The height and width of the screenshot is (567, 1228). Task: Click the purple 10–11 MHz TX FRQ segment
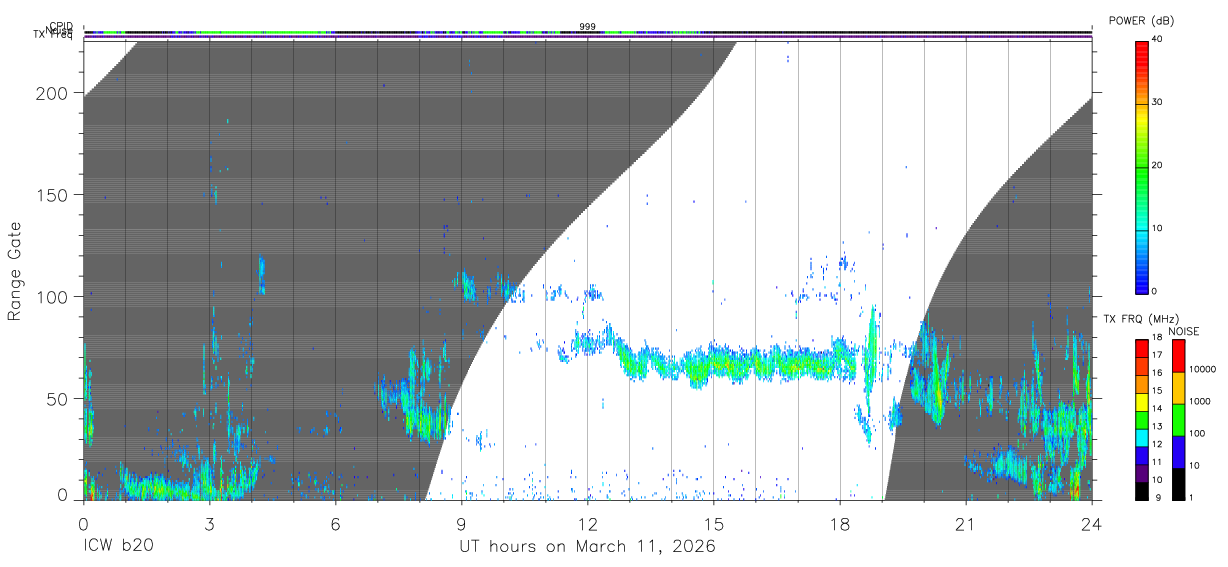pos(1141,474)
